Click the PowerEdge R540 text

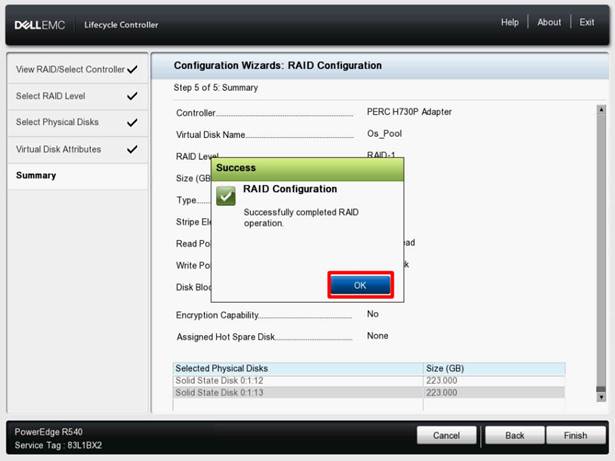point(49,432)
